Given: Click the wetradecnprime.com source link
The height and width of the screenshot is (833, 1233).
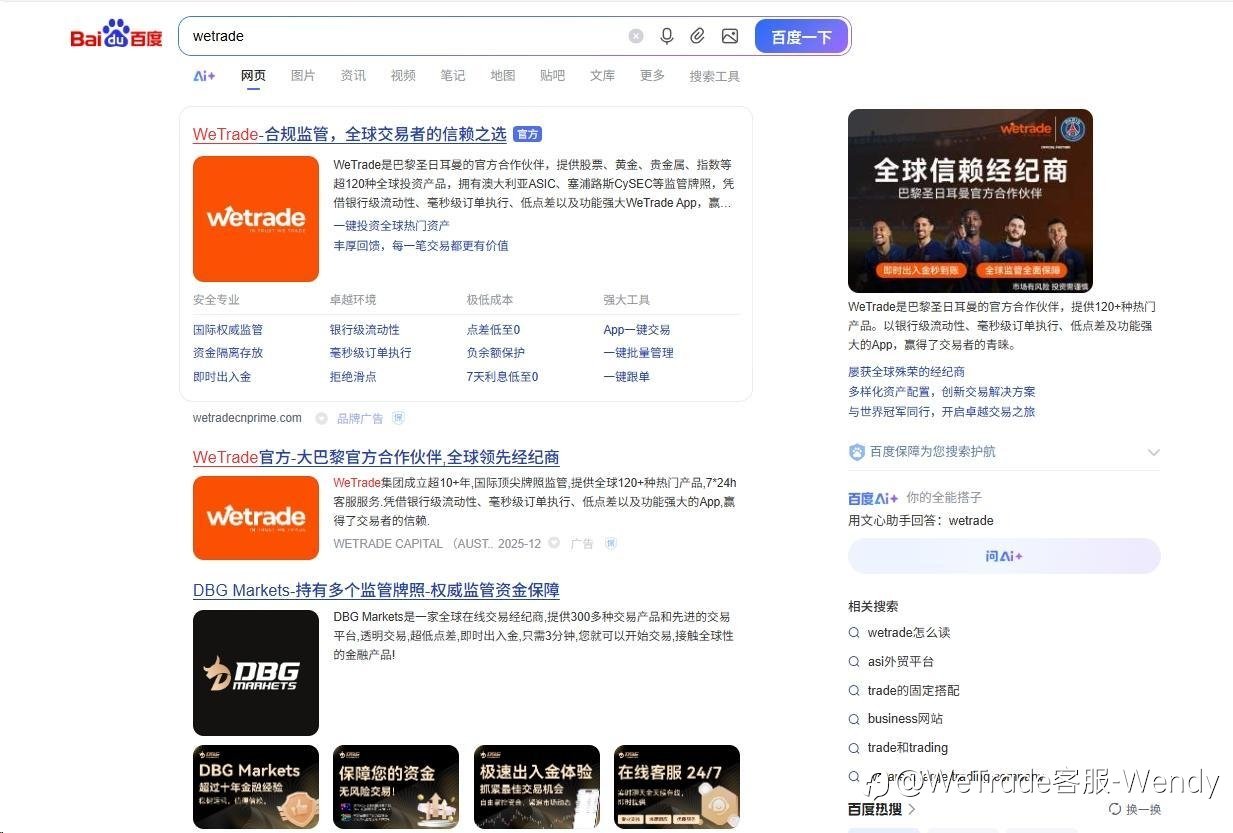Looking at the screenshot, I should (x=247, y=418).
